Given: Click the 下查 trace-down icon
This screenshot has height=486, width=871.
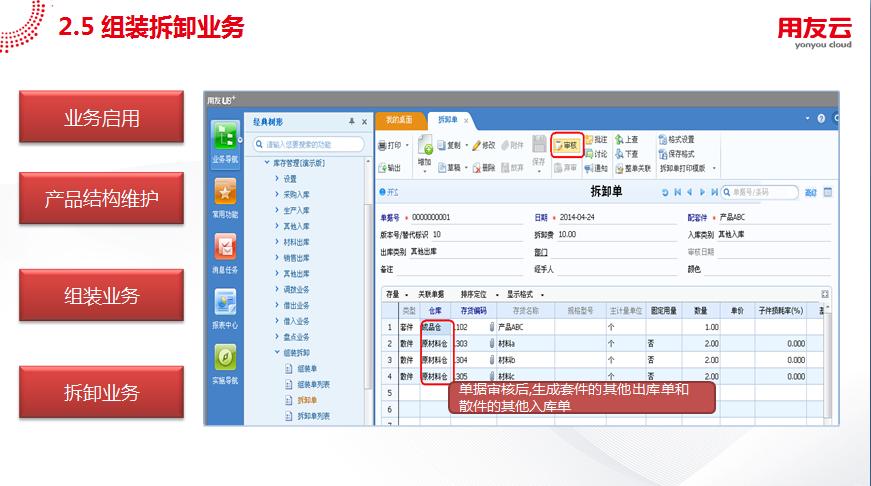Looking at the screenshot, I should click(x=619, y=154).
